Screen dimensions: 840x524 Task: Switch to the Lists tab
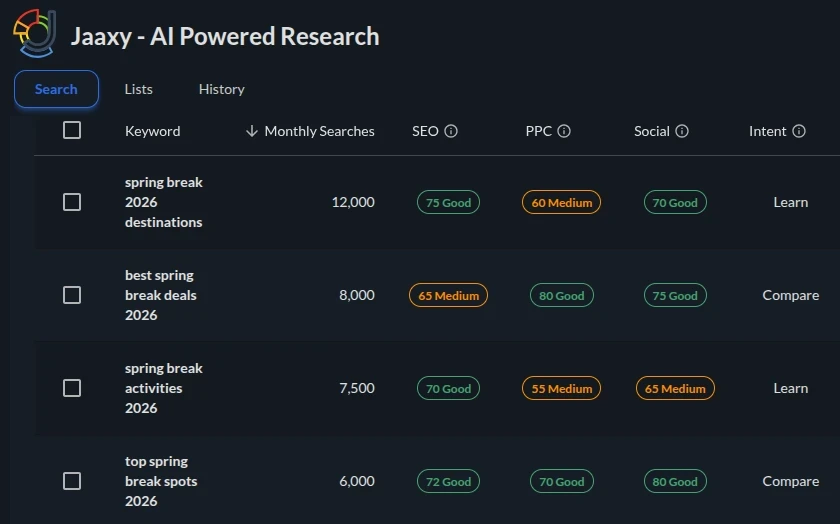click(139, 89)
